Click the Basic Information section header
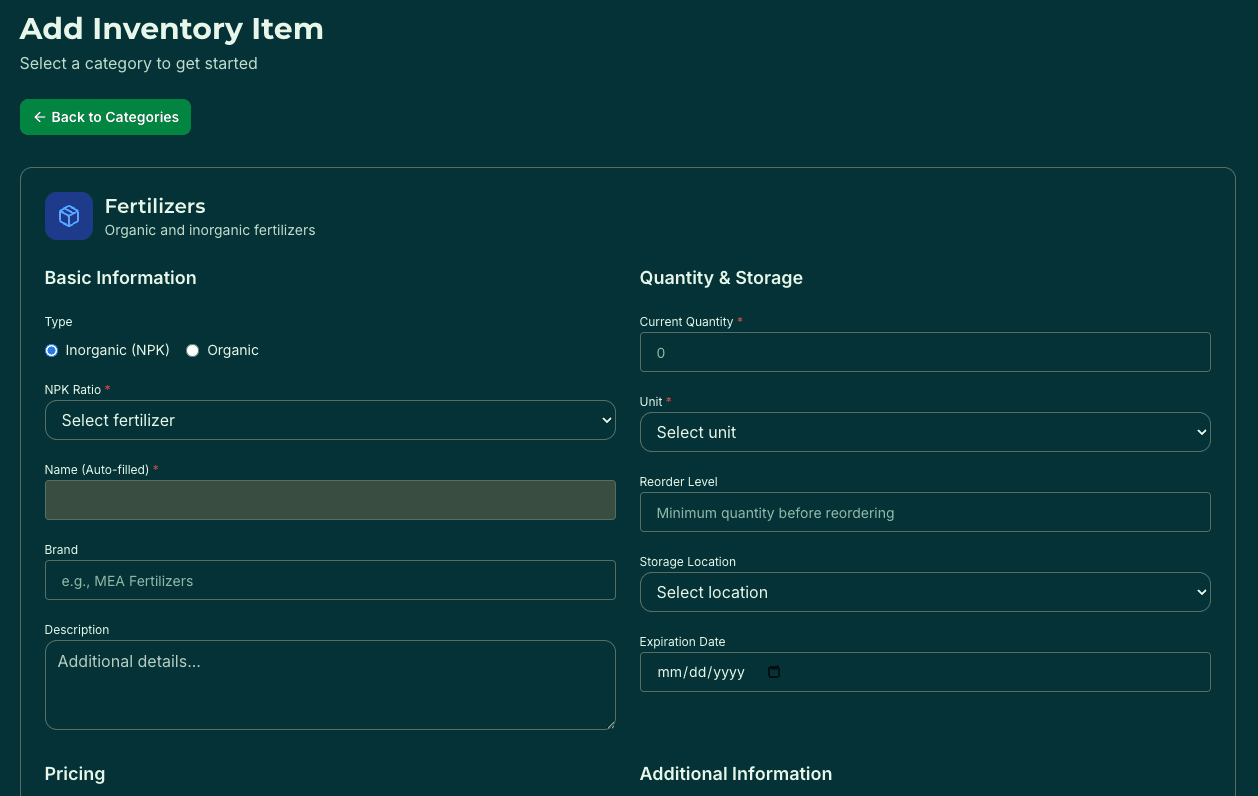Screen dimensions: 1258x796 pos(120,278)
